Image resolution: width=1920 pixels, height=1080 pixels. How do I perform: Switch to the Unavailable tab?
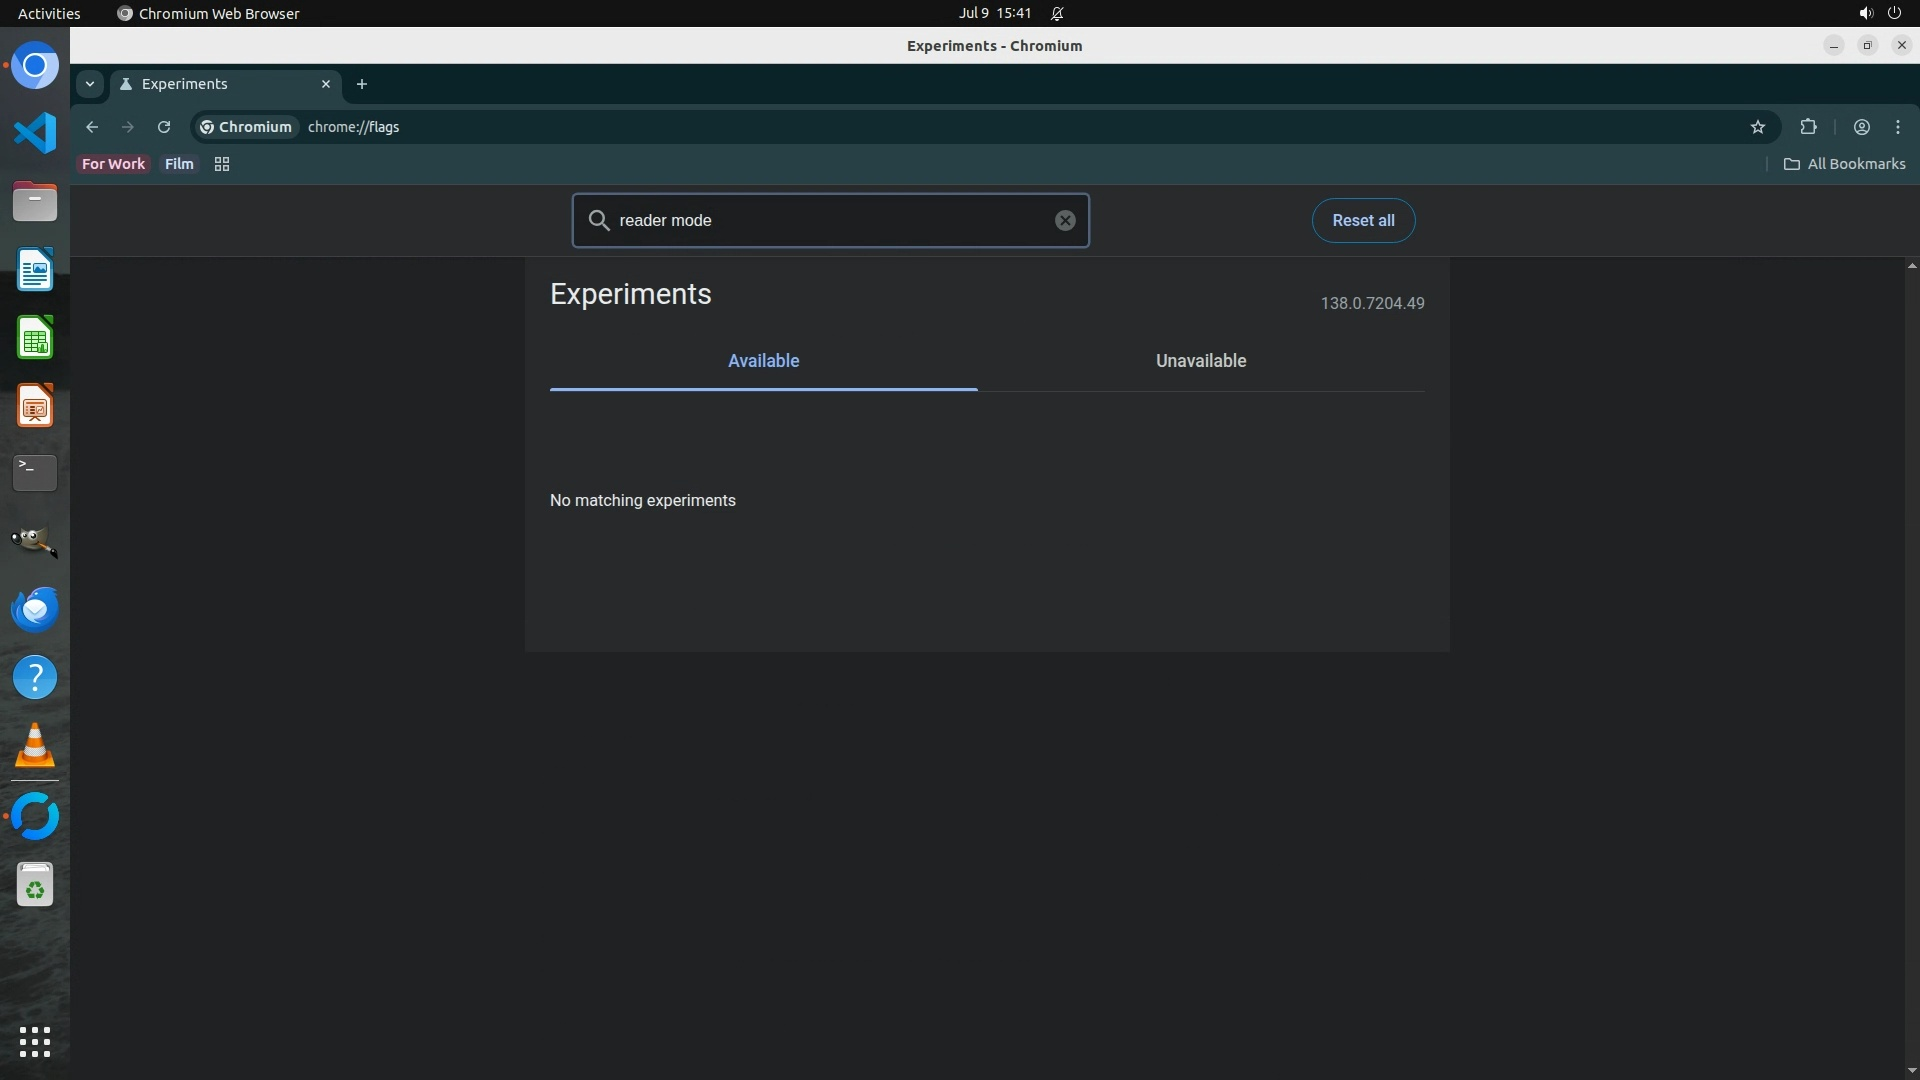(x=1200, y=361)
